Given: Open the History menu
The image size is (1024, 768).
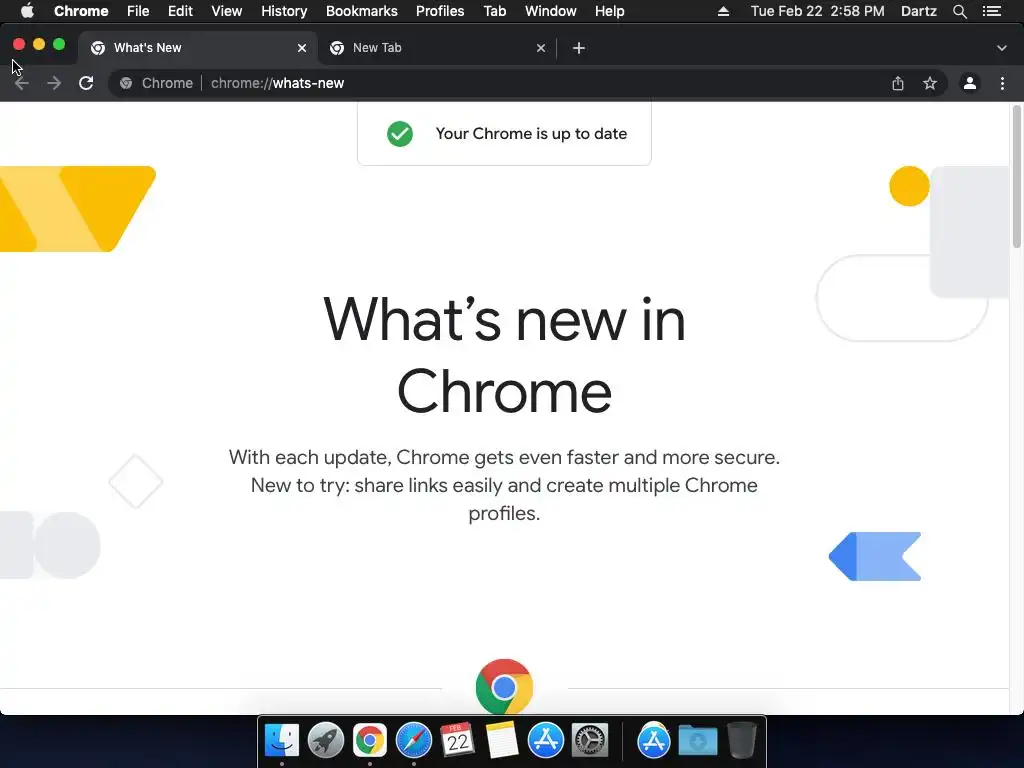Looking at the screenshot, I should [284, 11].
